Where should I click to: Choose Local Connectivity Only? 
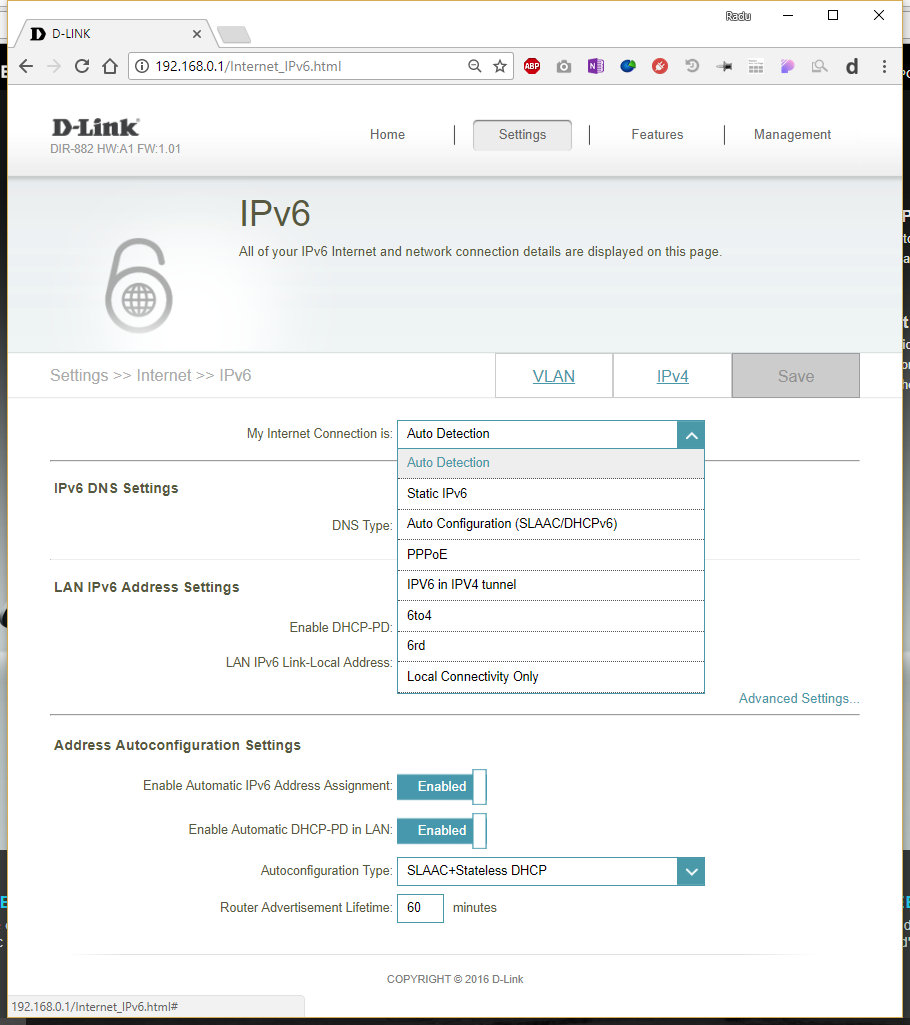point(550,677)
